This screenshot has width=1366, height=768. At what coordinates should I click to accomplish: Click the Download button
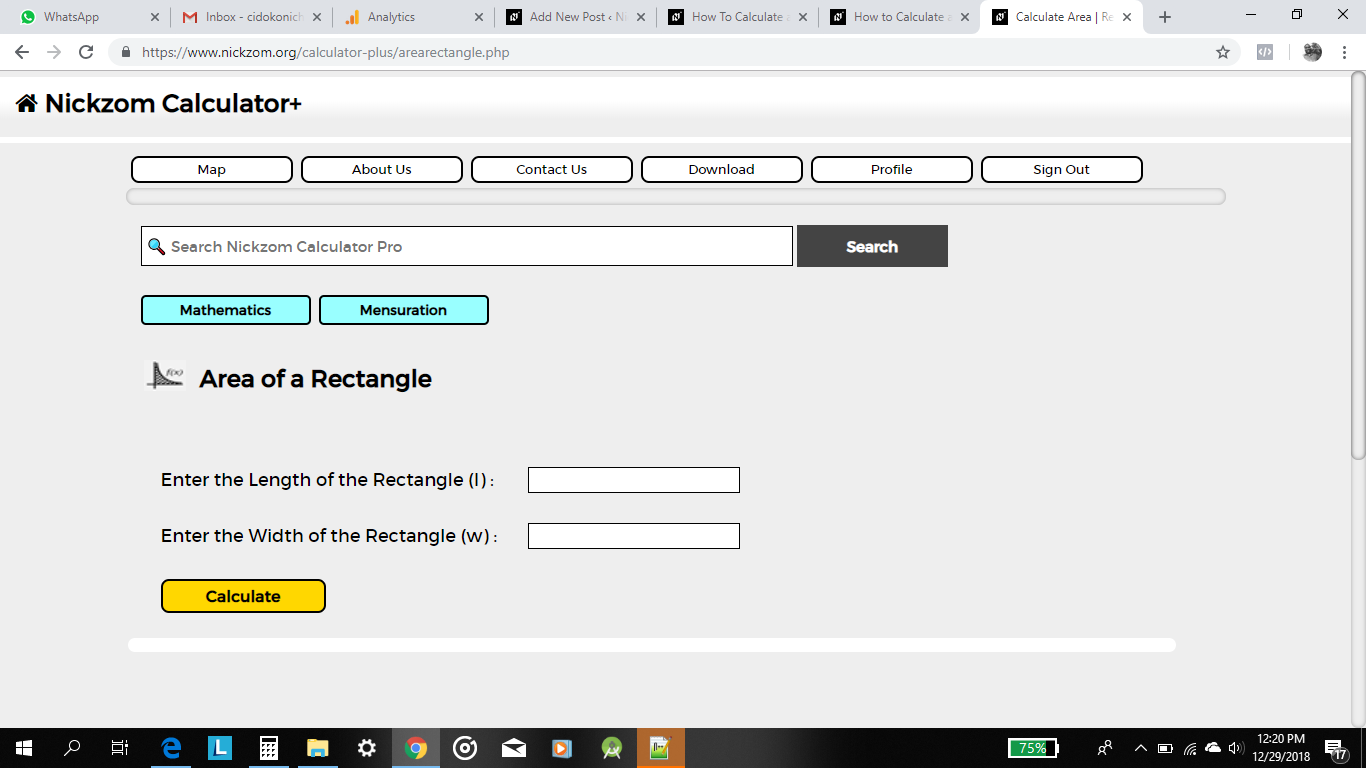coord(722,170)
